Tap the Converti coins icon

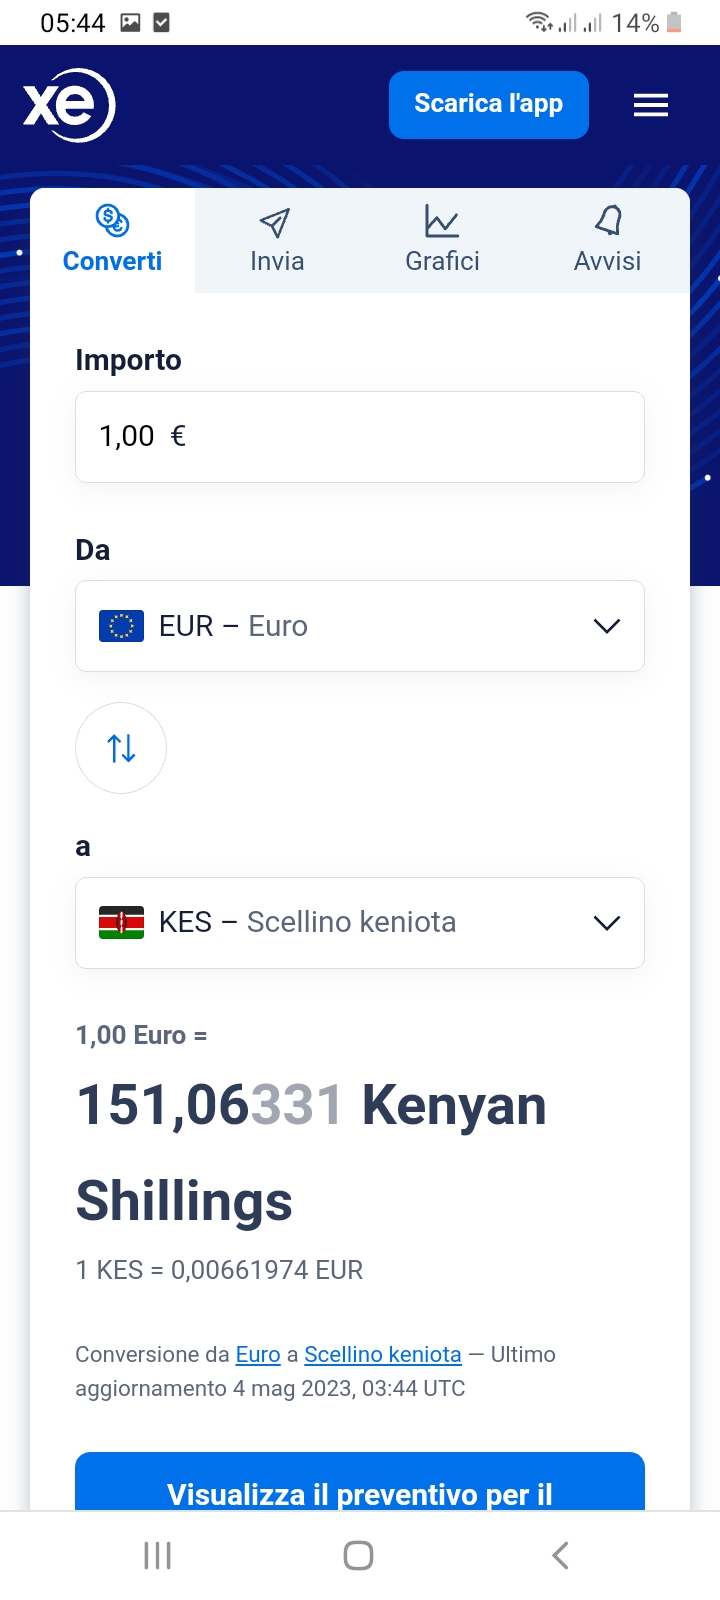pyautogui.click(x=112, y=220)
